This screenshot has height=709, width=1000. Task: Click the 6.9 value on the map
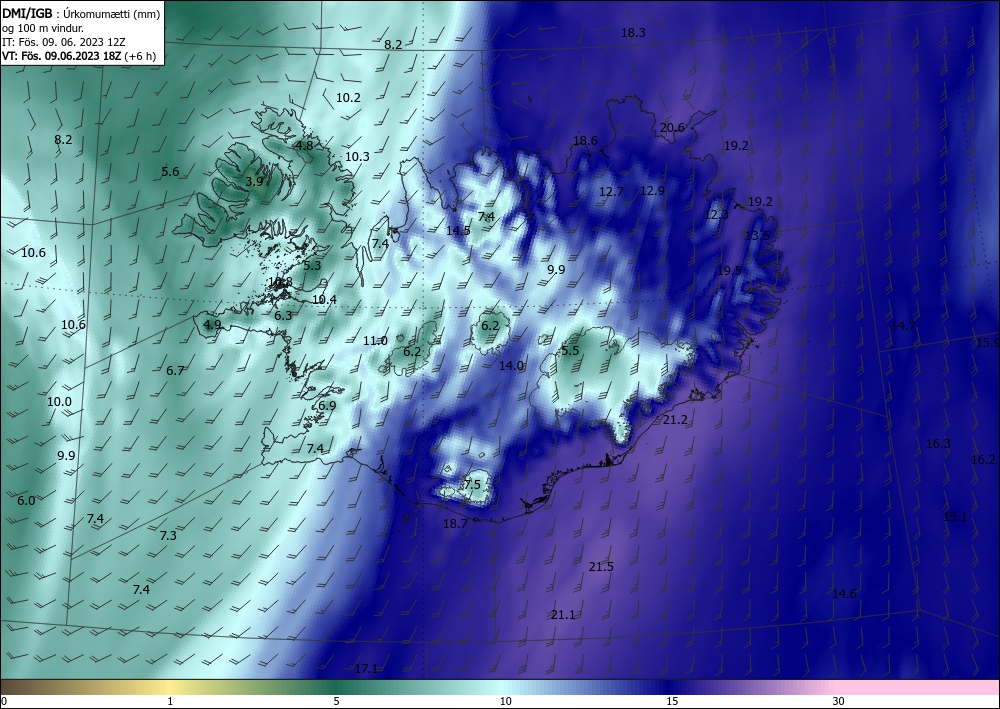coord(327,406)
